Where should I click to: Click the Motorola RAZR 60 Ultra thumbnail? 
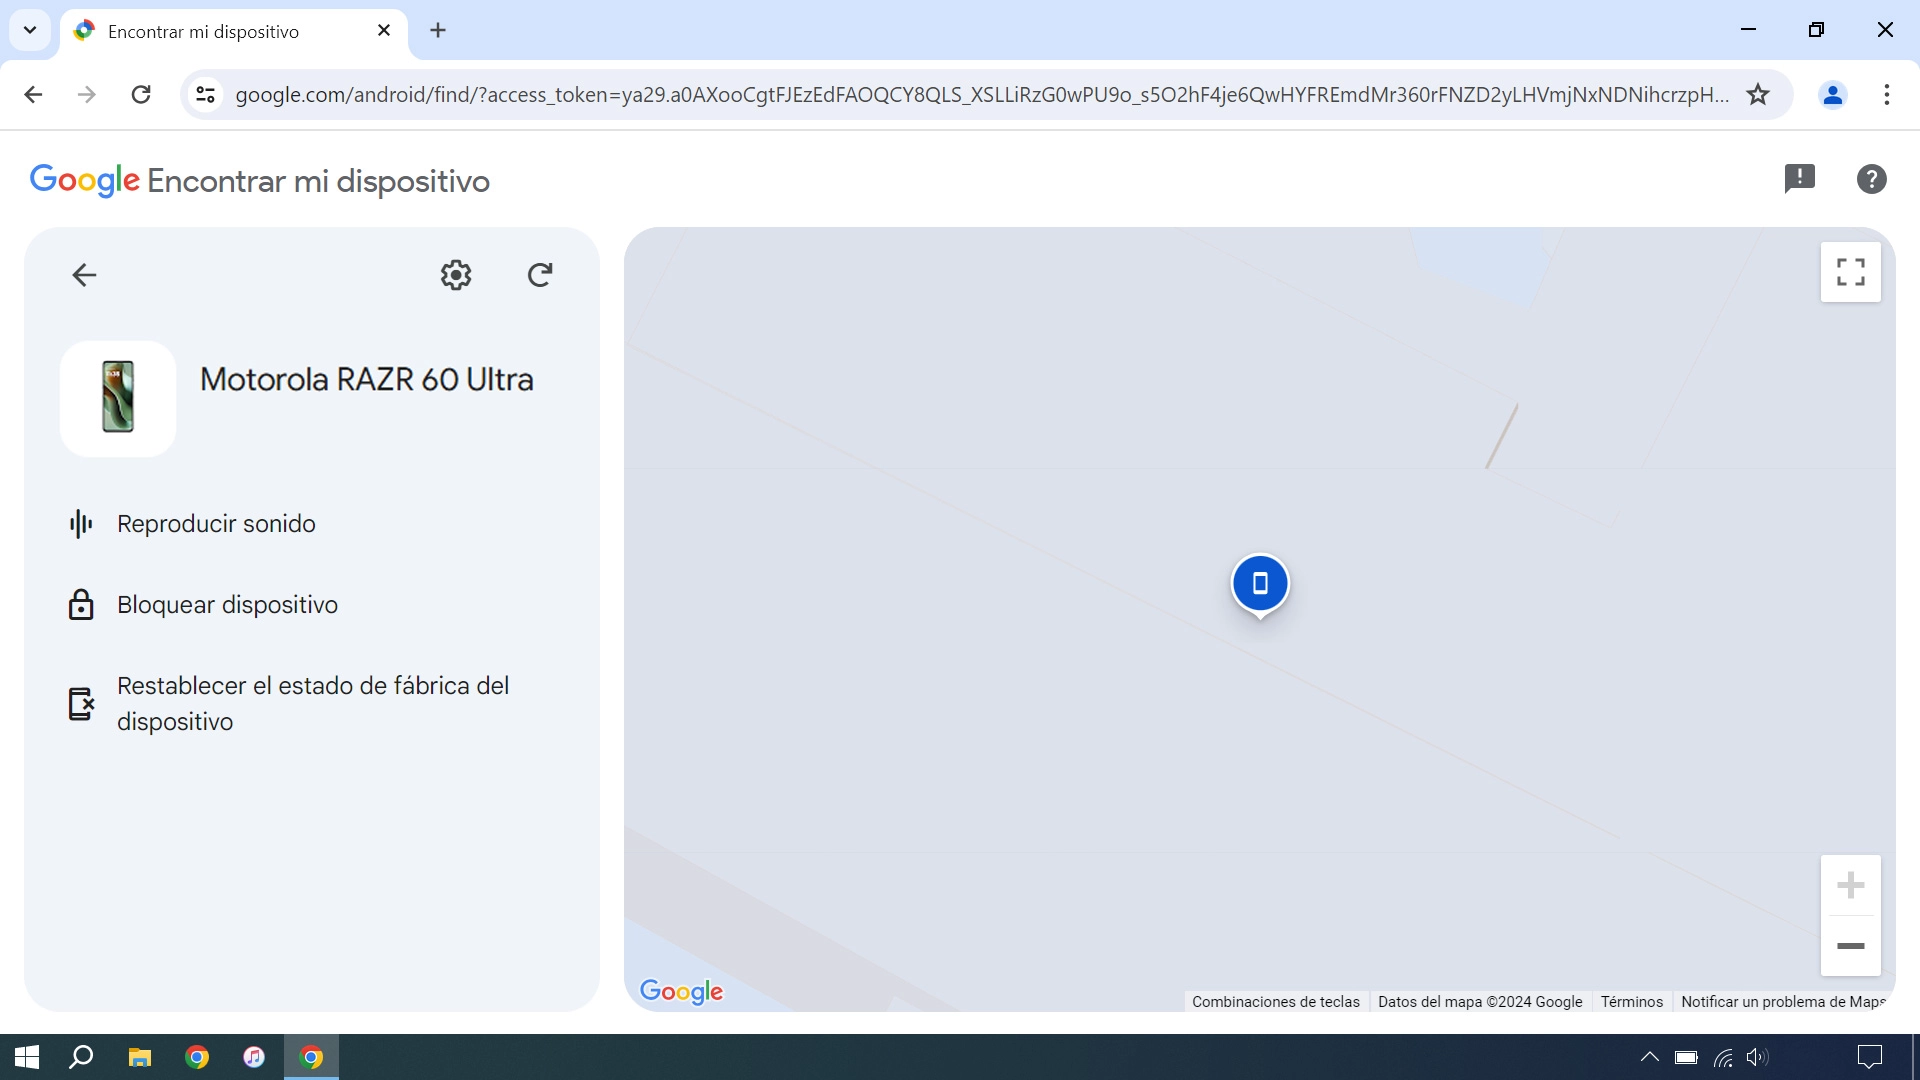pos(118,398)
